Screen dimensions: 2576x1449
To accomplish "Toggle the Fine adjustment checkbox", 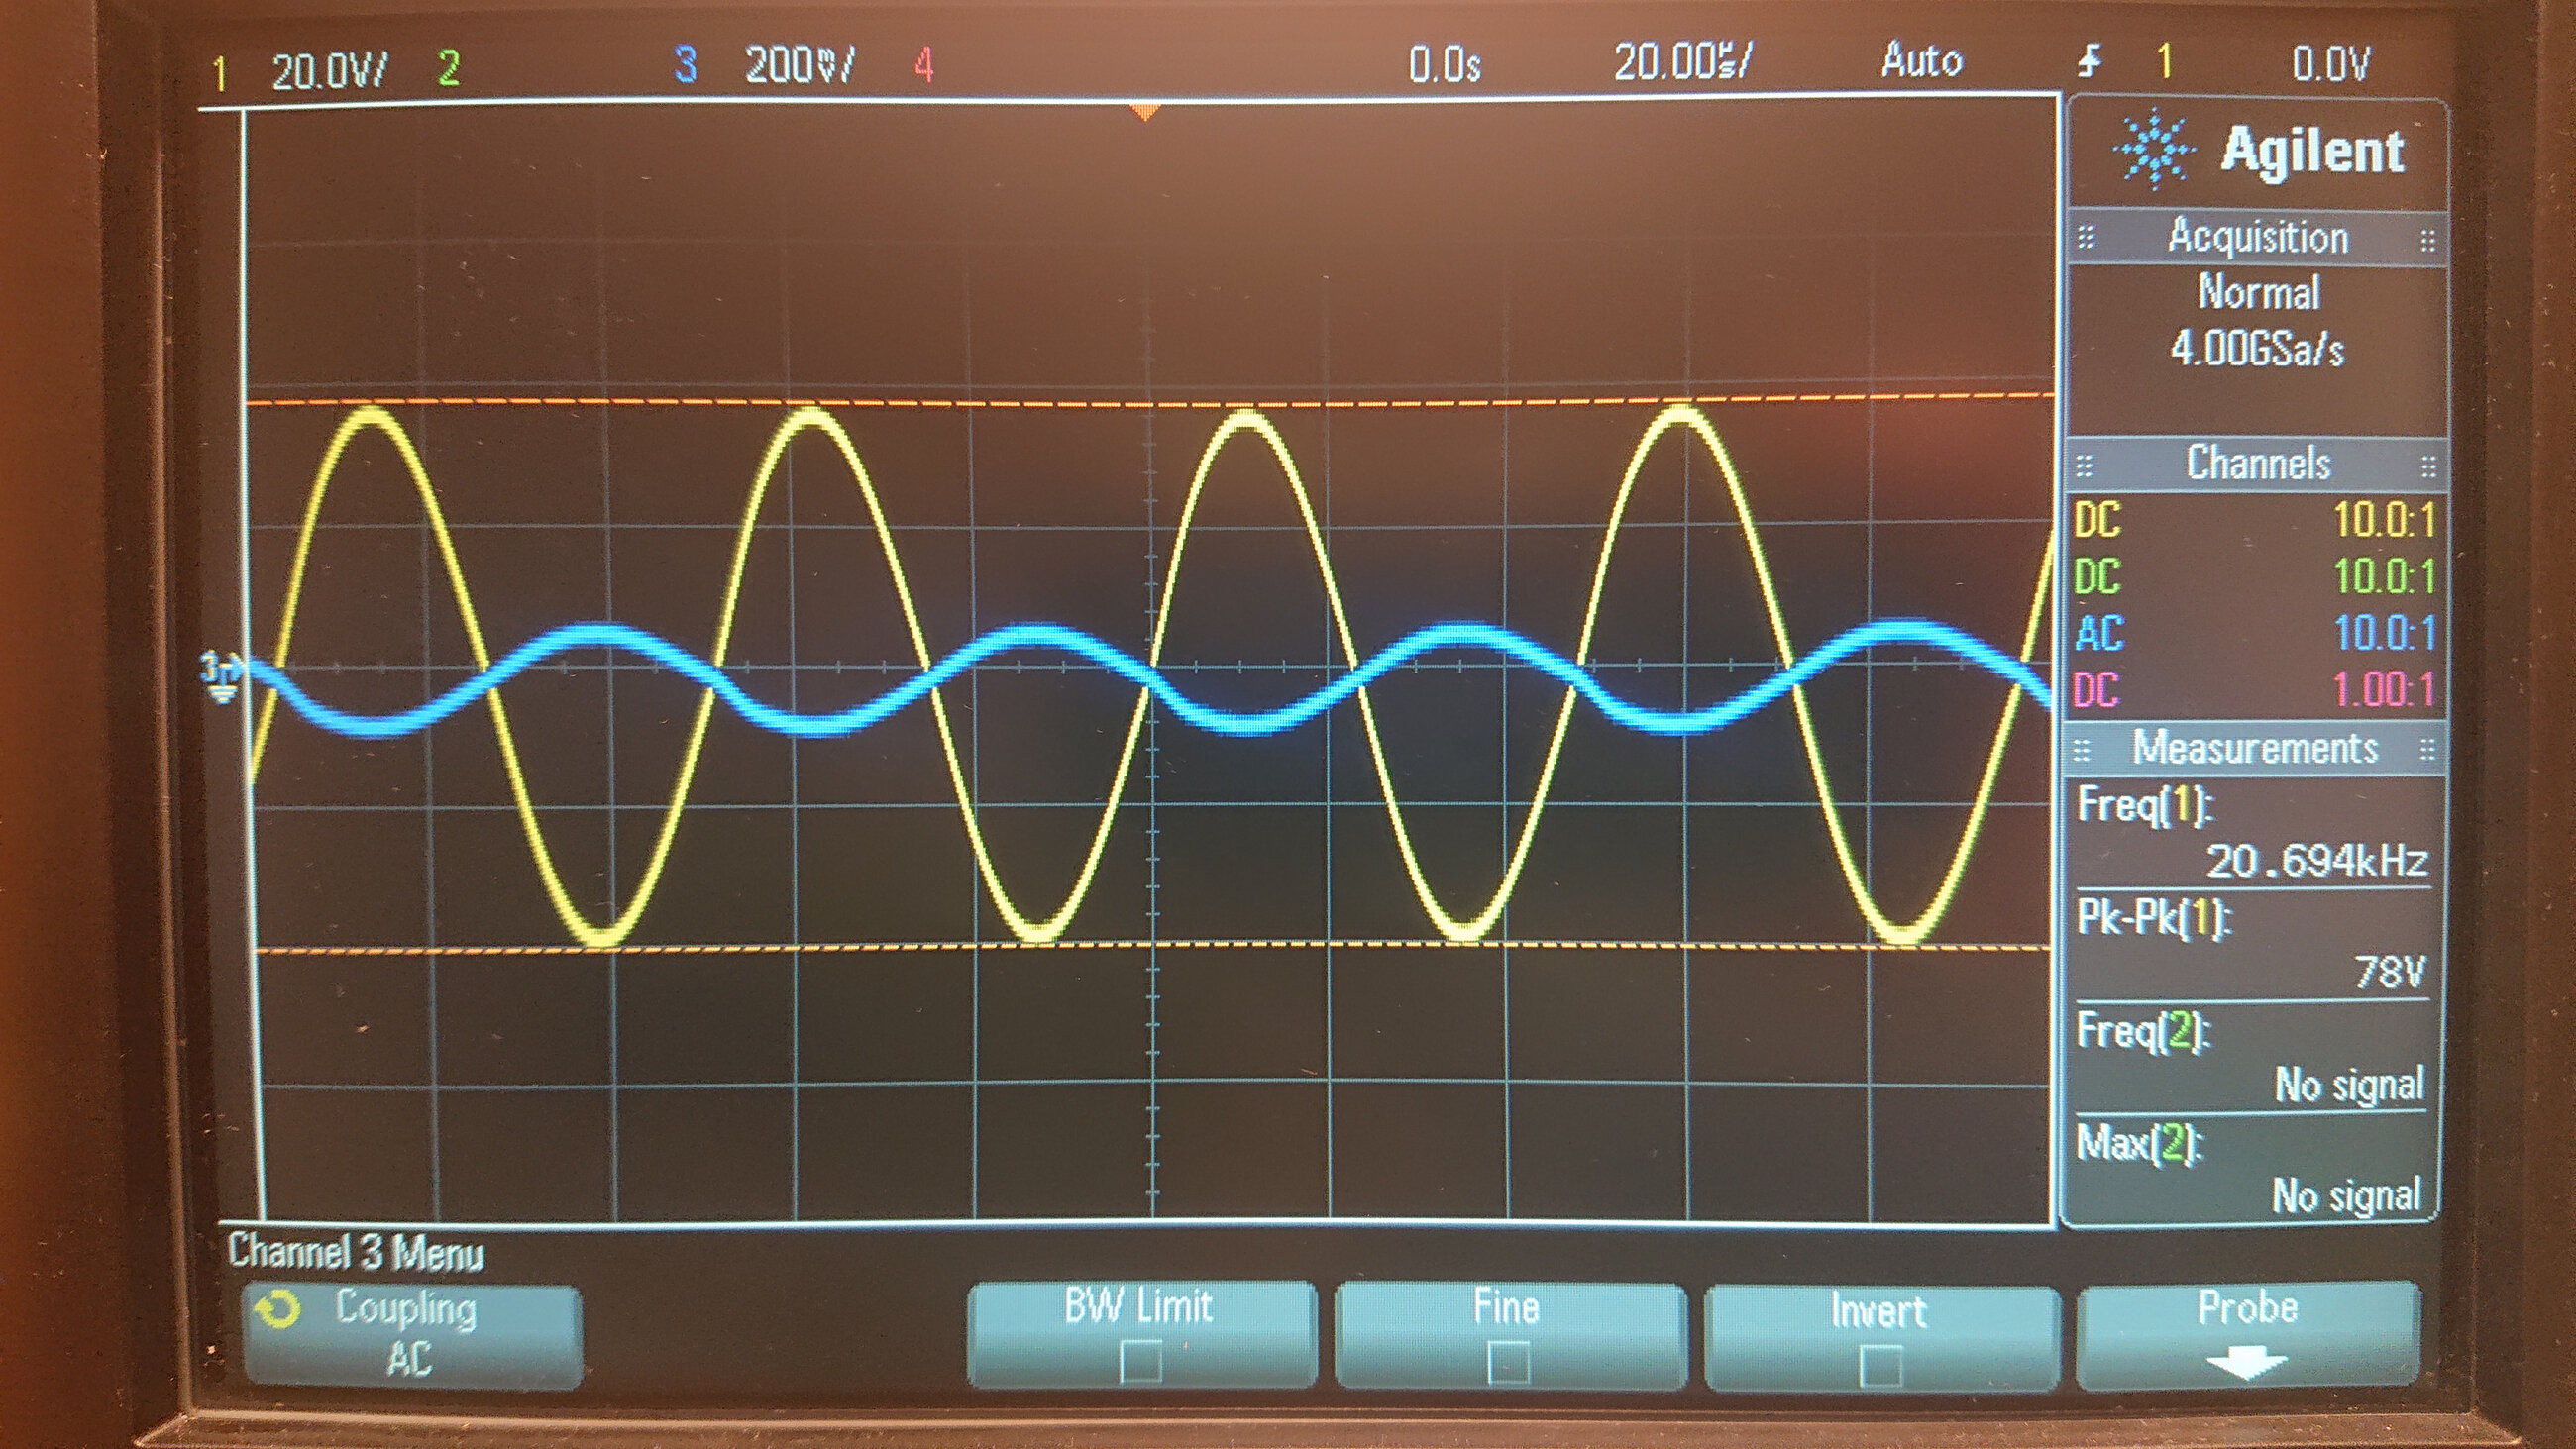I will coord(1508,1363).
